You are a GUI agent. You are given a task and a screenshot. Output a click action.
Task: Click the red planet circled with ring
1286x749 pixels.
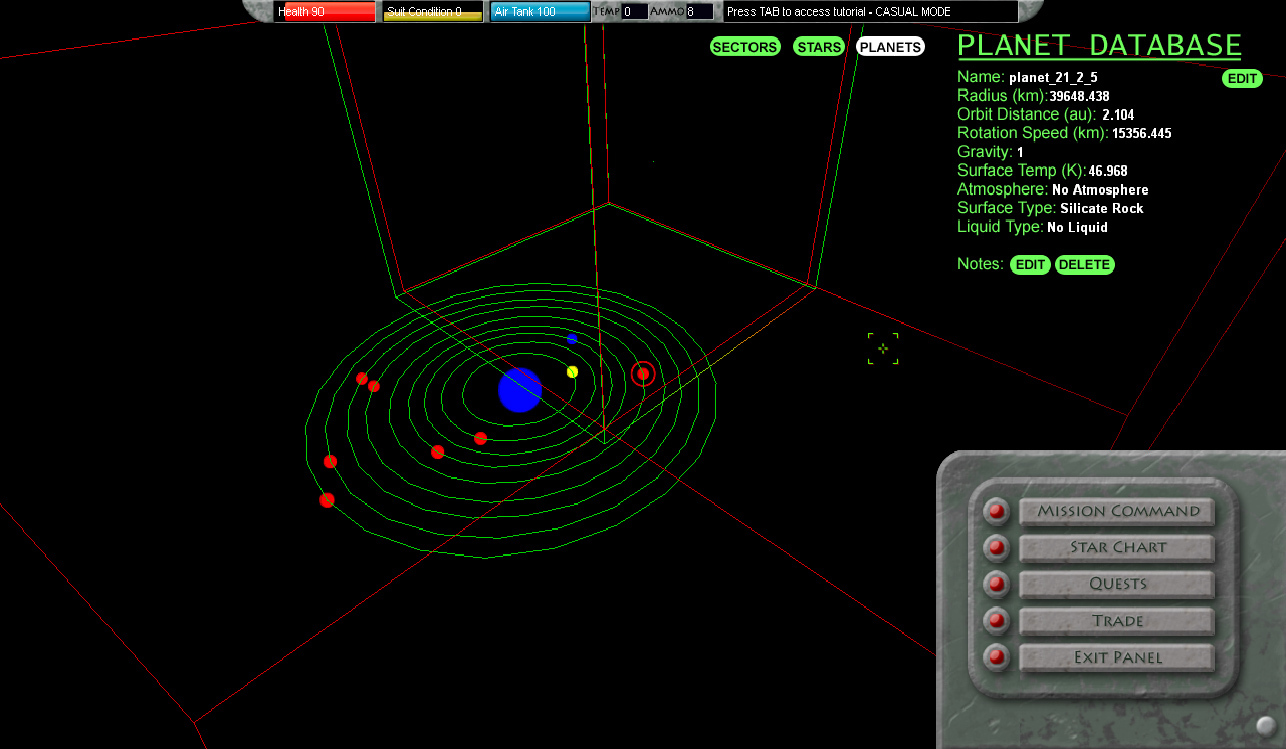pyautogui.click(x=643, y=374)
